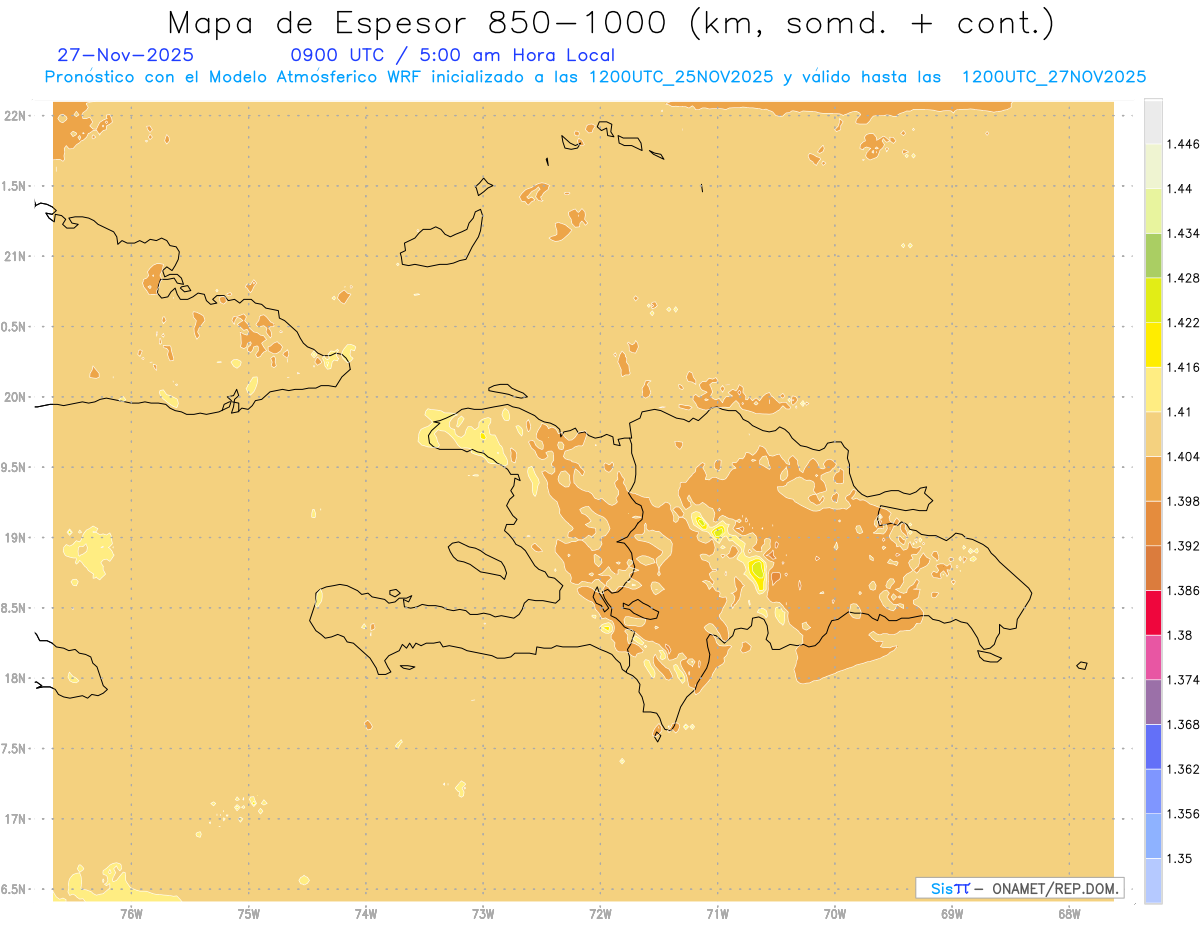Click the legend value '1.41'

(x=1179, y=412)
